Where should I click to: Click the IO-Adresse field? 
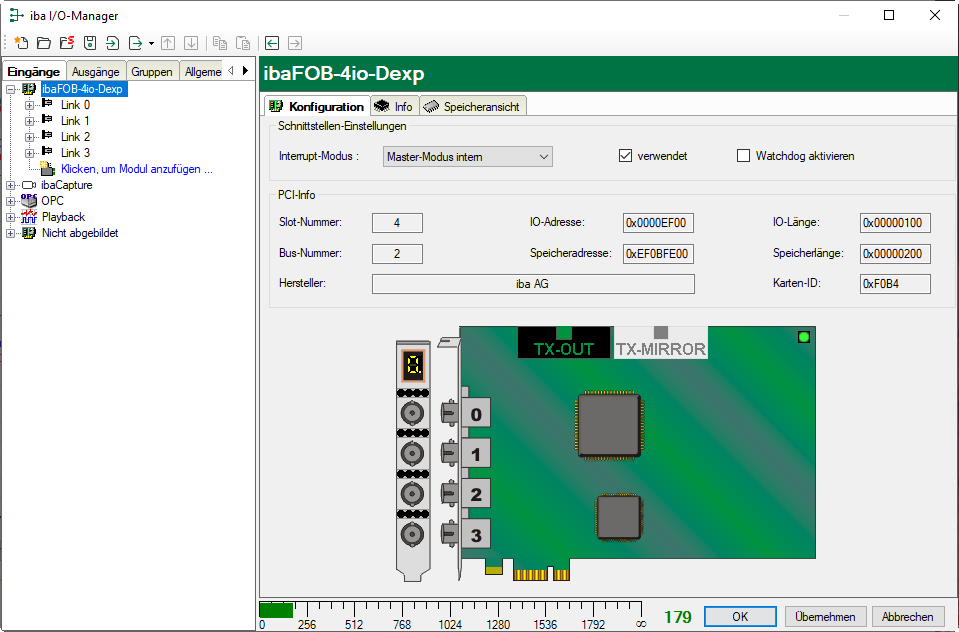658,223
